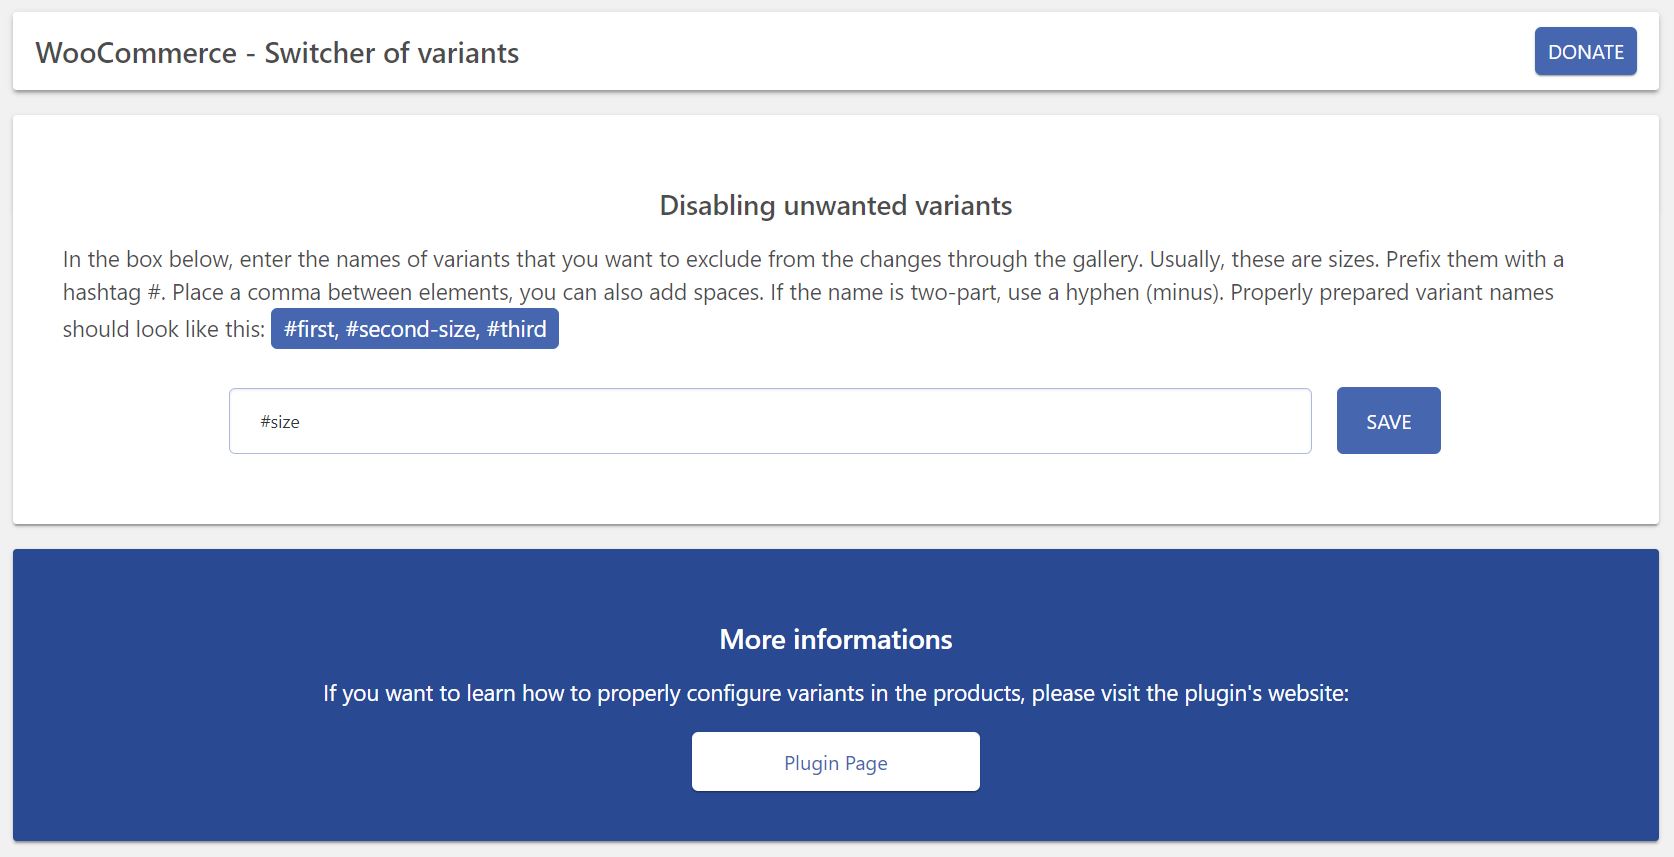Image resolution: width=1674 pixels, height=857 pixels.
Task: Click the sentence about visiting the plugin's website
Action: 836,693
